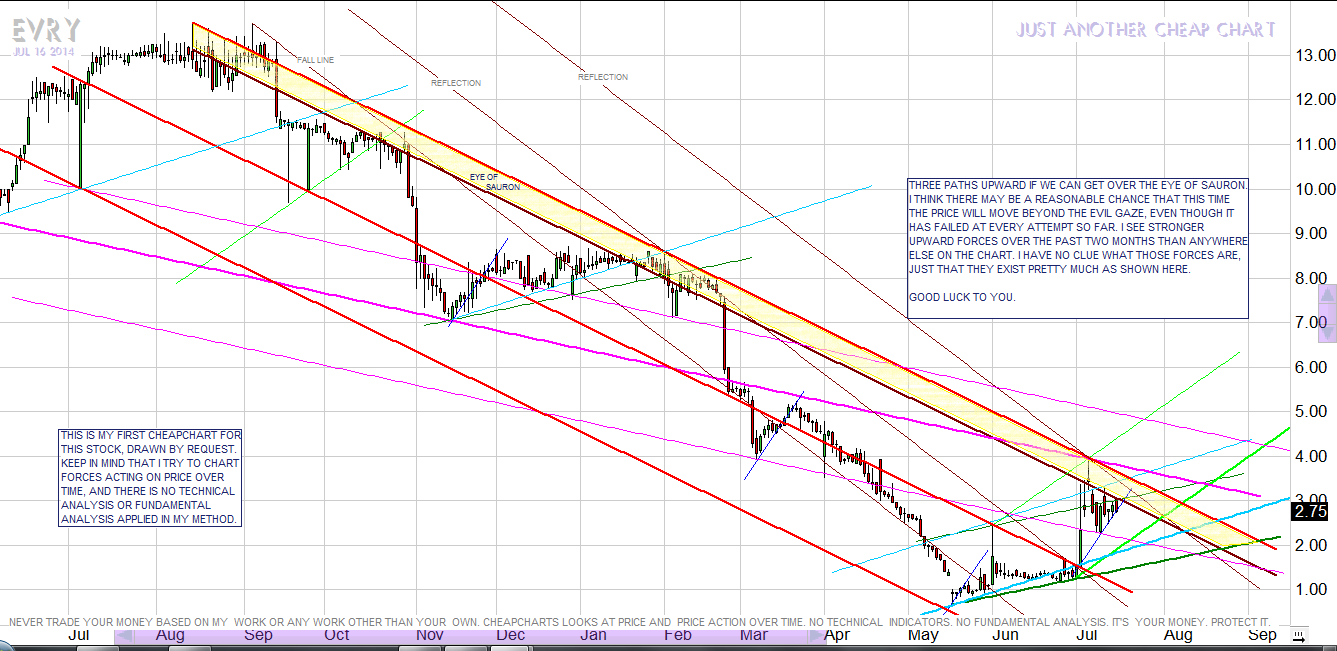Select the FALL LINE annotation label
1337x651 pixels.
(x=315, y=60)
